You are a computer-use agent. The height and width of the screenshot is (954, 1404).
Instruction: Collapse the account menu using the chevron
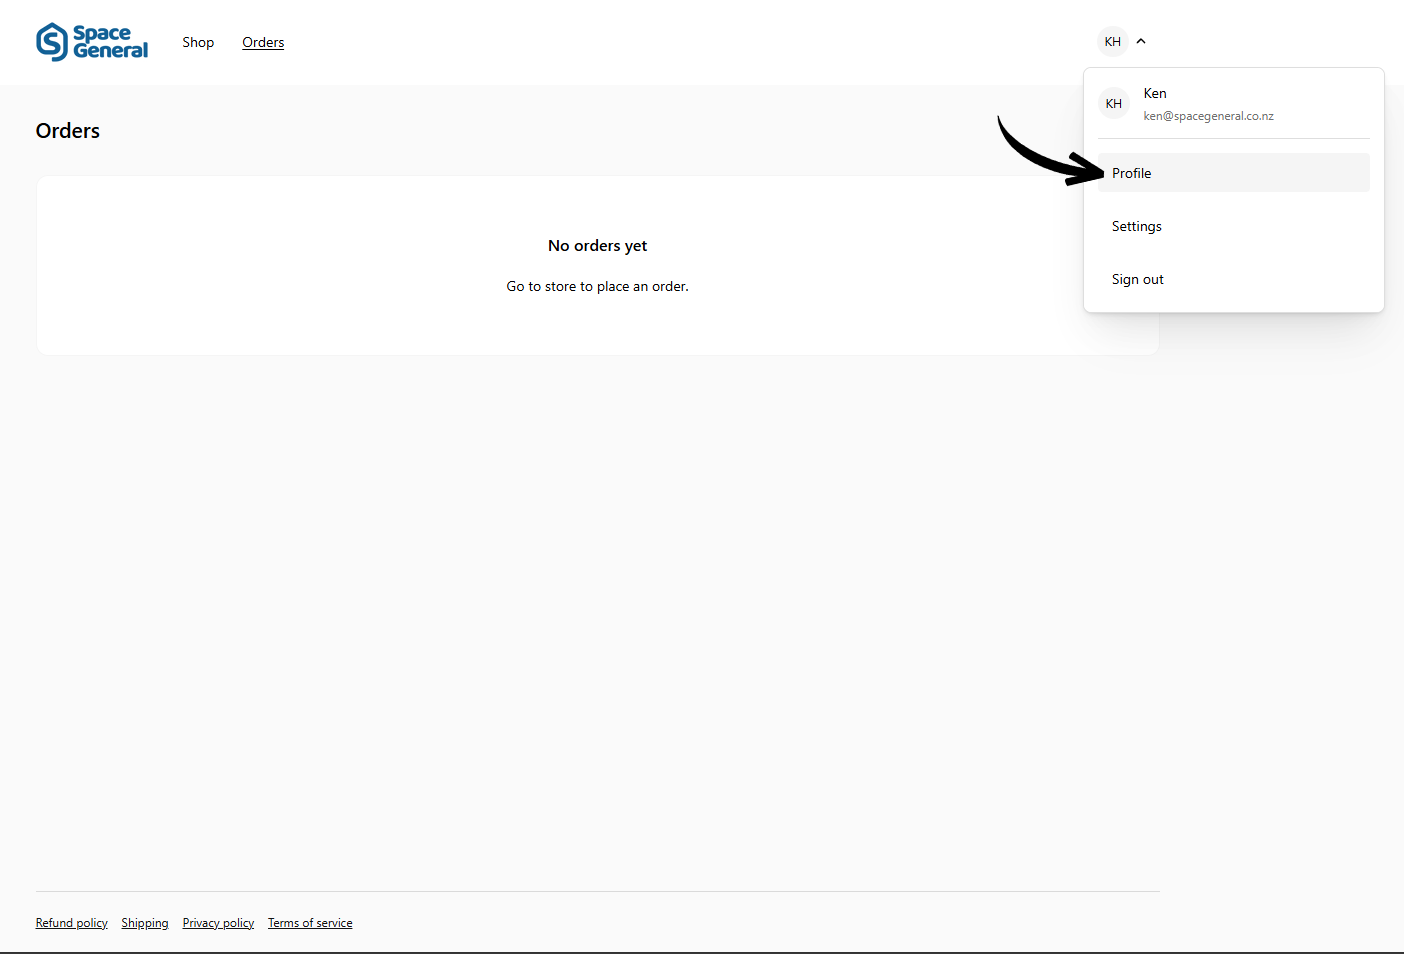click(1141, 42)
